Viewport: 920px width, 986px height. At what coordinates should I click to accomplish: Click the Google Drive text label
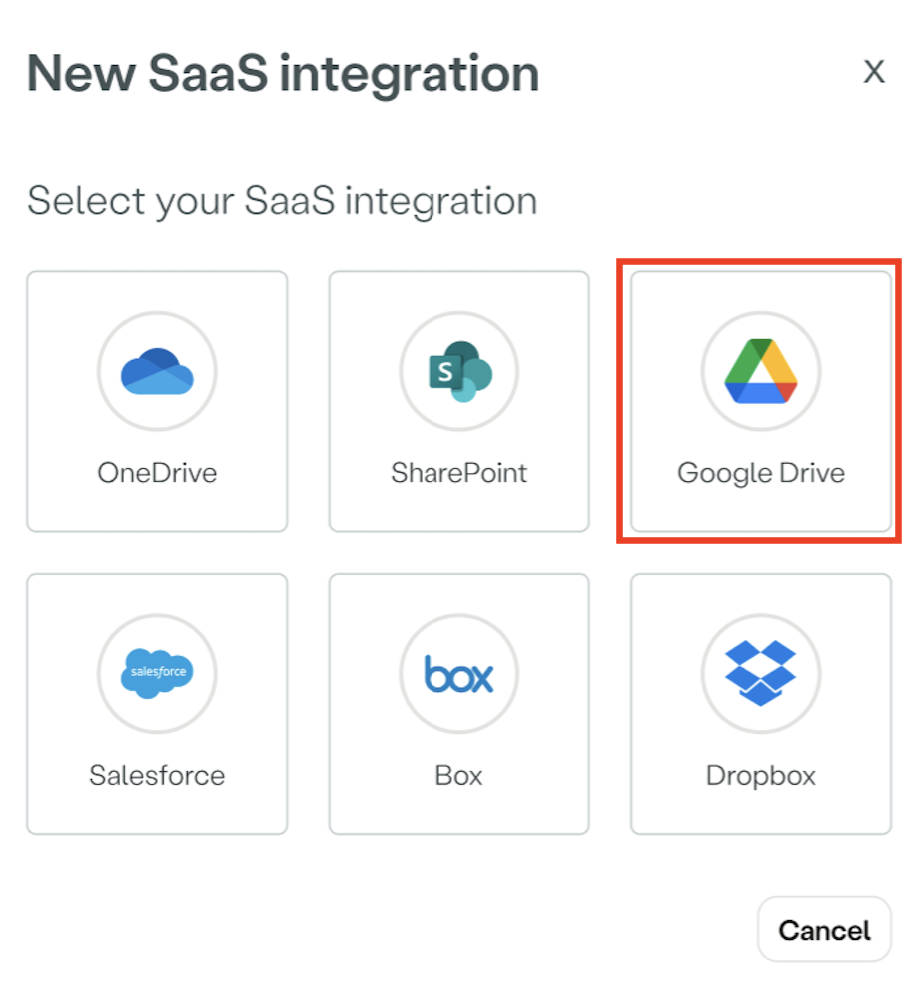[761, 474]
